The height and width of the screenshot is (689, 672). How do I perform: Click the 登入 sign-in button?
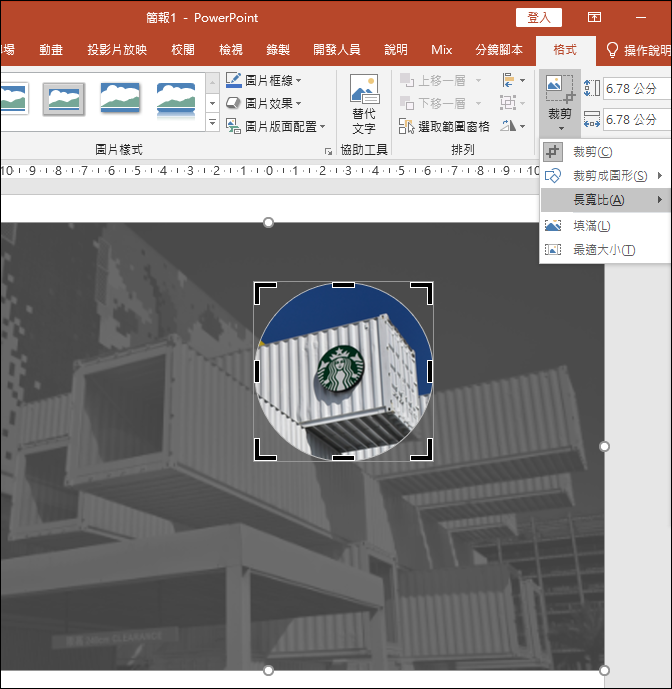(539, 18)
